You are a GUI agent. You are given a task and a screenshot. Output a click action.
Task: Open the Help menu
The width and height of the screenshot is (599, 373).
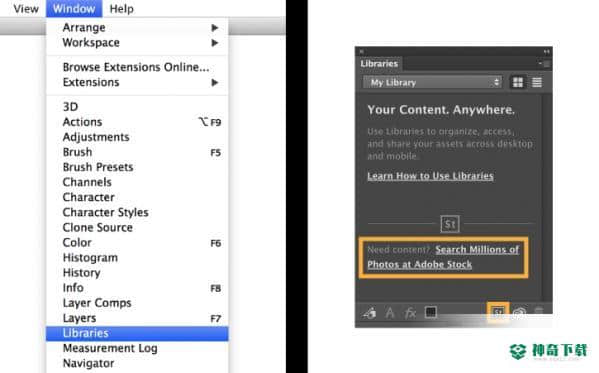(x=121, y=8)
